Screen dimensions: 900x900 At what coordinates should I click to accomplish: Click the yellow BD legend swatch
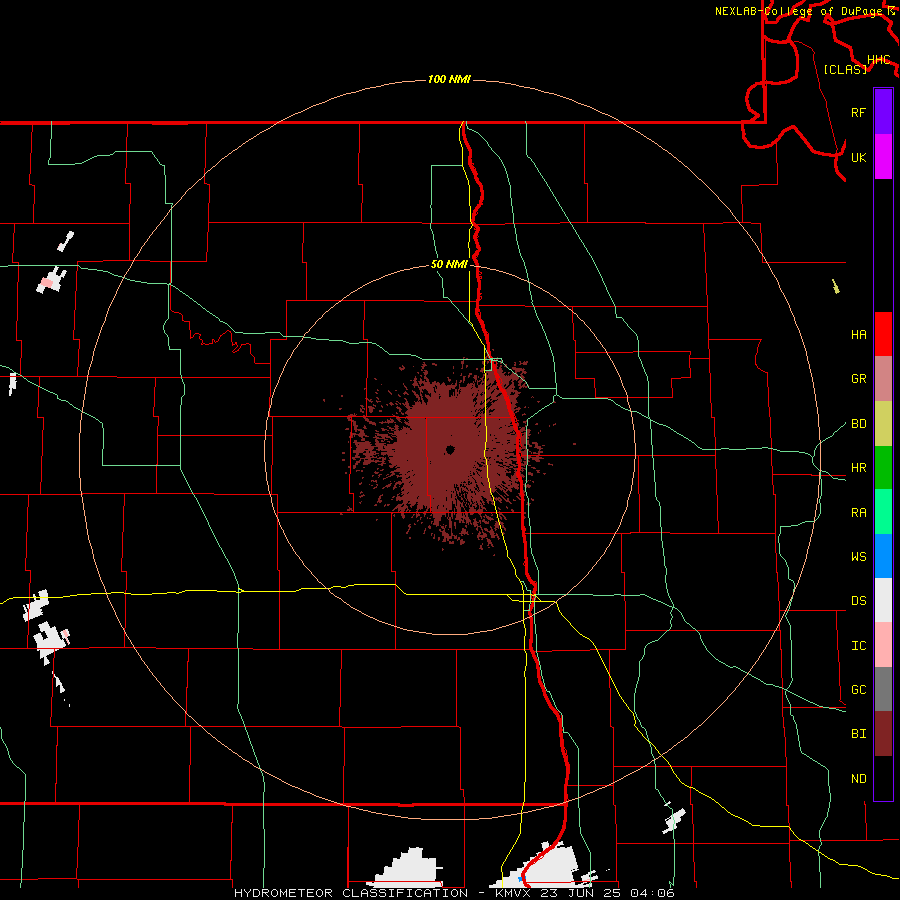click(883, 423)
